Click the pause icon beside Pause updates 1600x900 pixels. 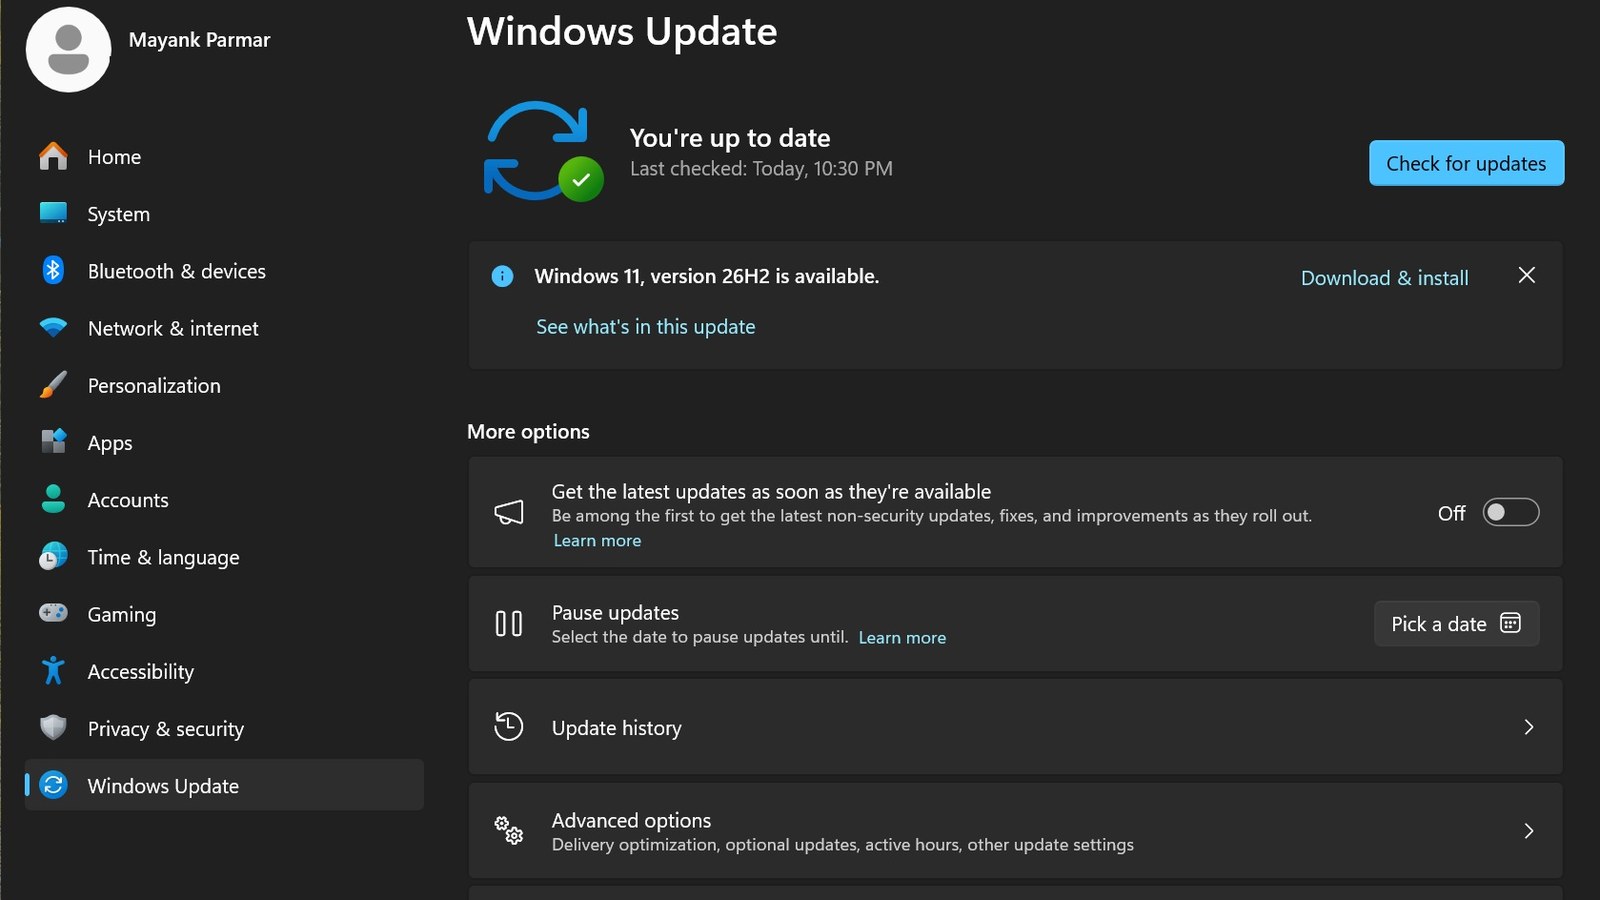[509, 624]
